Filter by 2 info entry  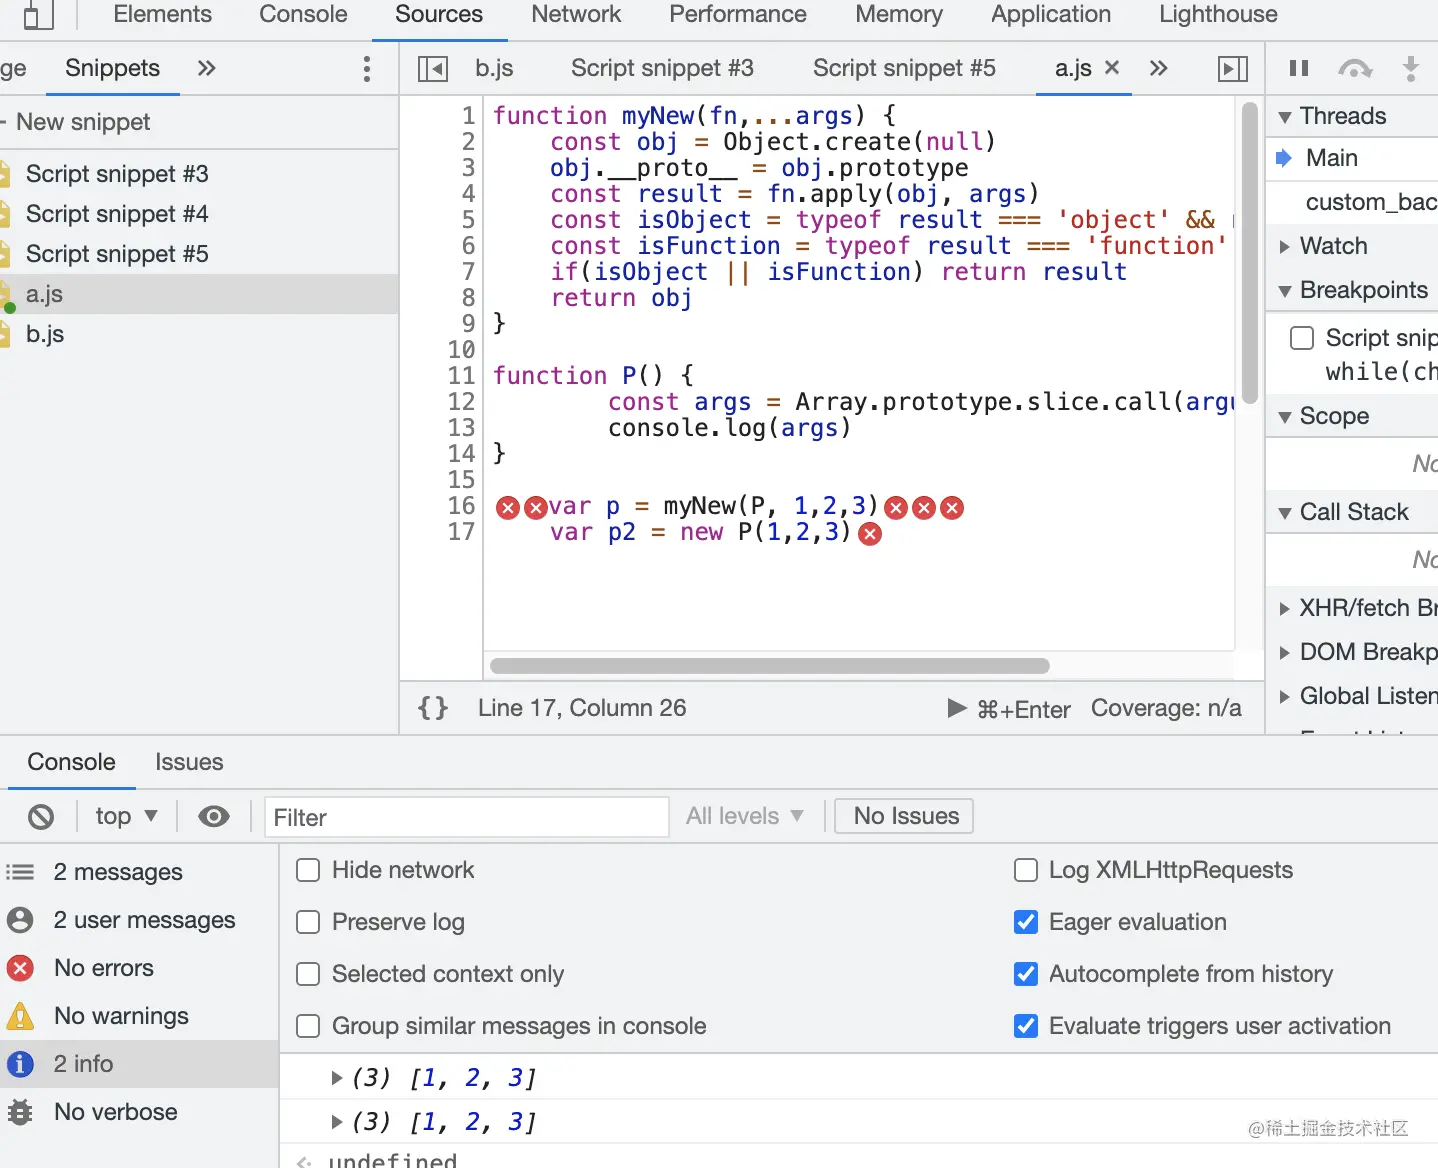pos(139,1064)
